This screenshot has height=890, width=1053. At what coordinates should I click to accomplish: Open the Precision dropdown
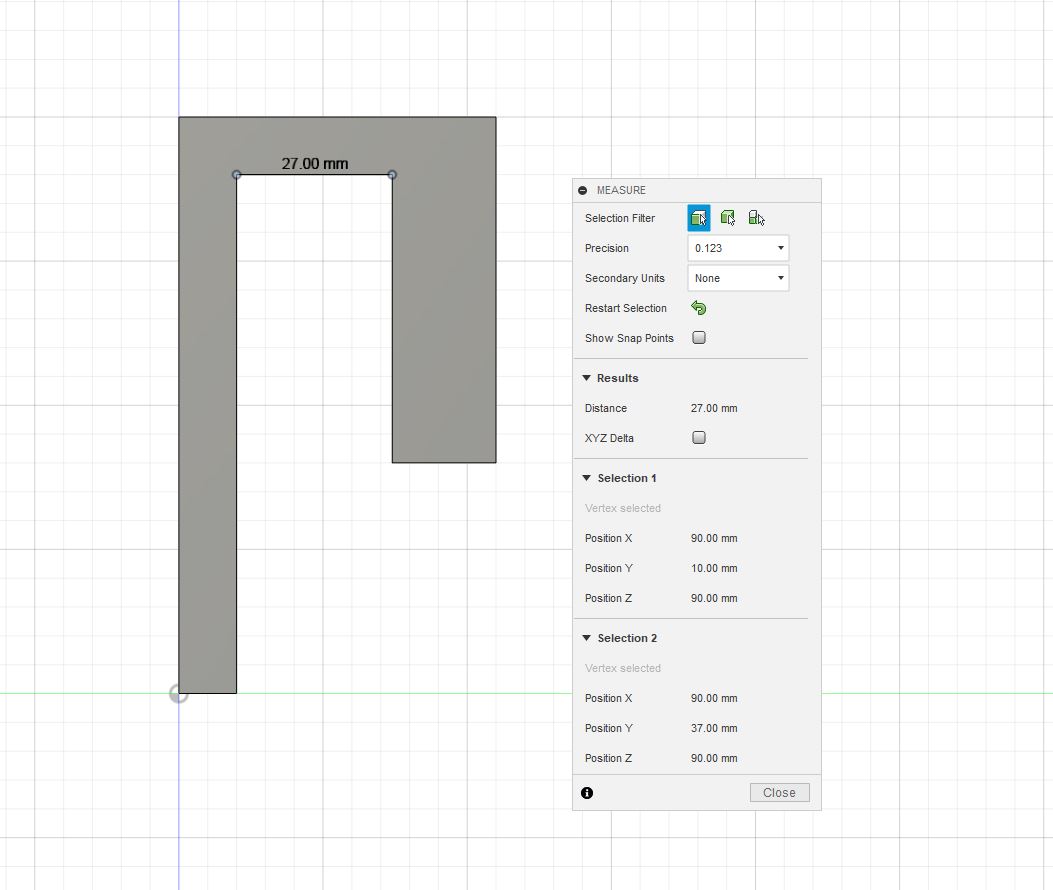(x=738, y=248)
